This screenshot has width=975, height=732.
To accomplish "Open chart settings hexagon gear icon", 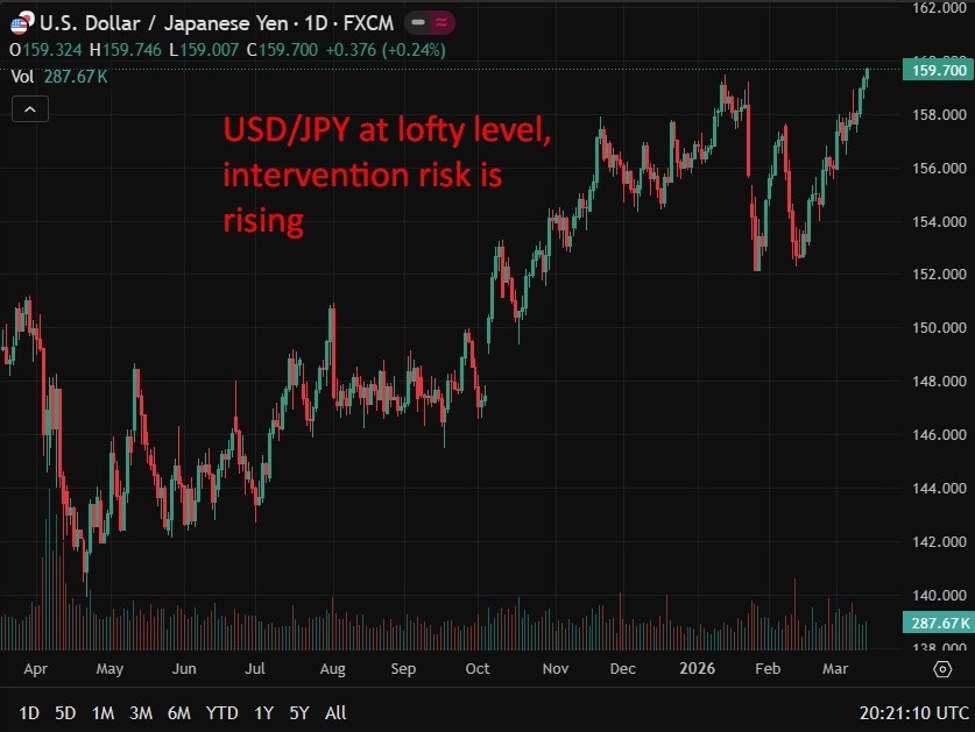I will 942,669.
